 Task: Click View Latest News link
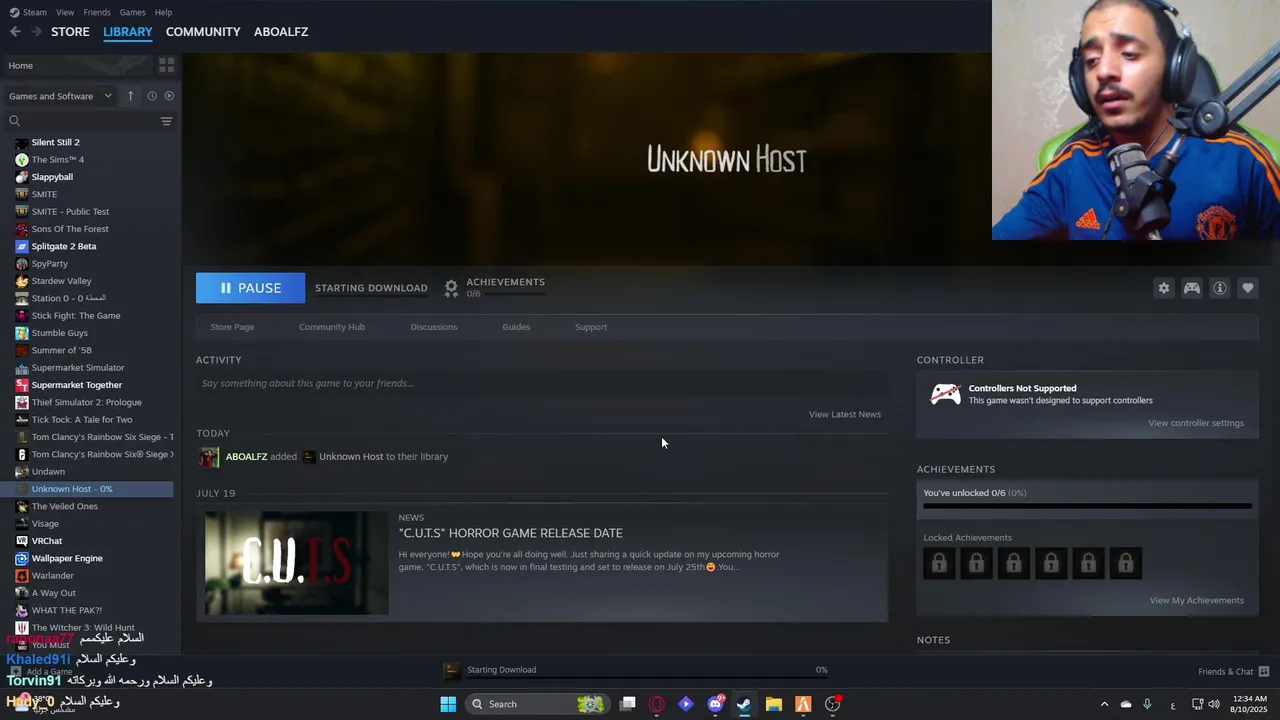click(845, 414)
